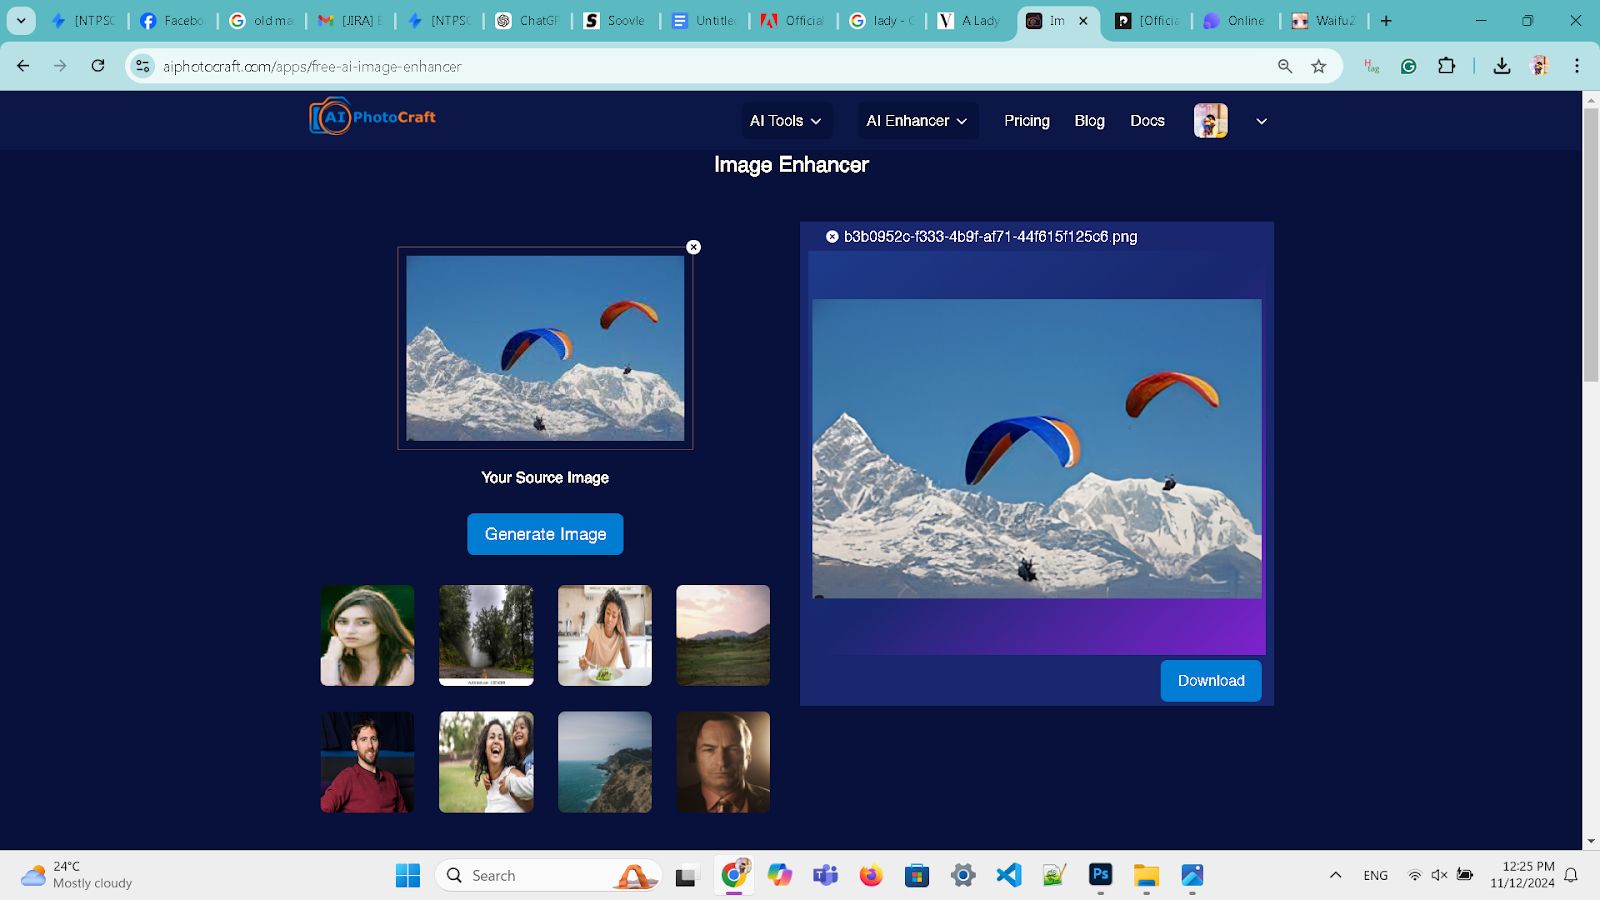This screenshot has height=900, width=1600.
Task: Click the browser Forward arrow
Action: [x=60, y=66]
